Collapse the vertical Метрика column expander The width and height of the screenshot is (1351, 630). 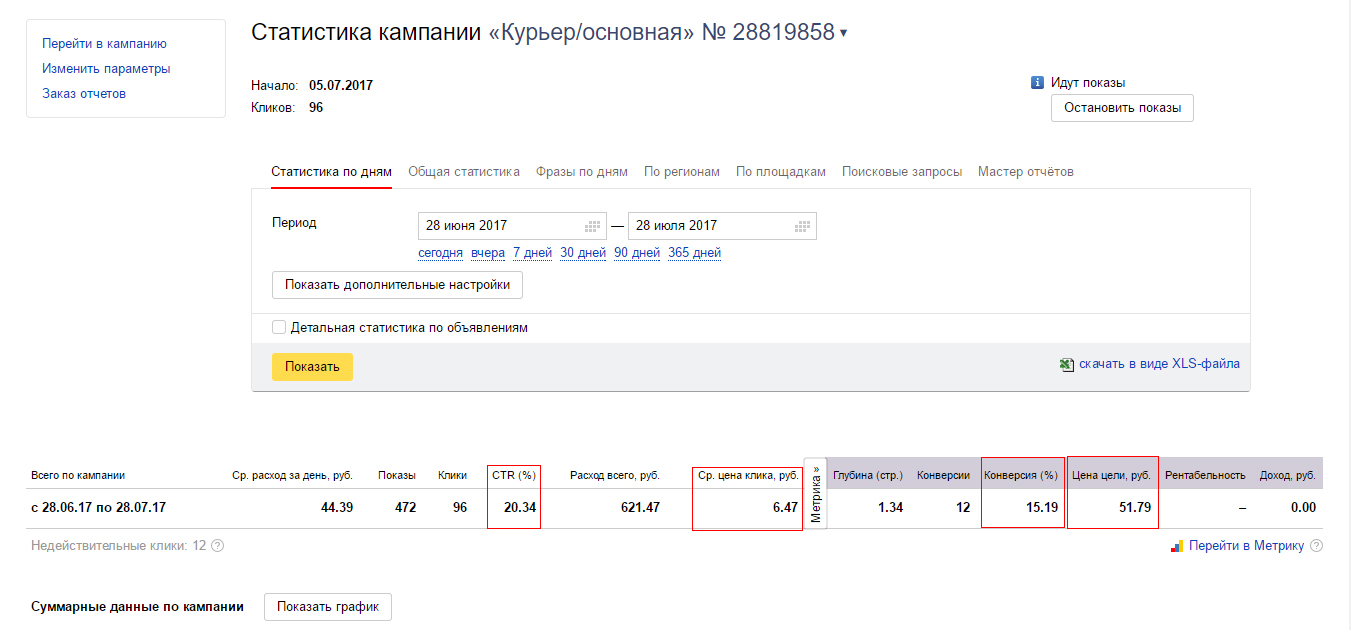tap(816, 494)
